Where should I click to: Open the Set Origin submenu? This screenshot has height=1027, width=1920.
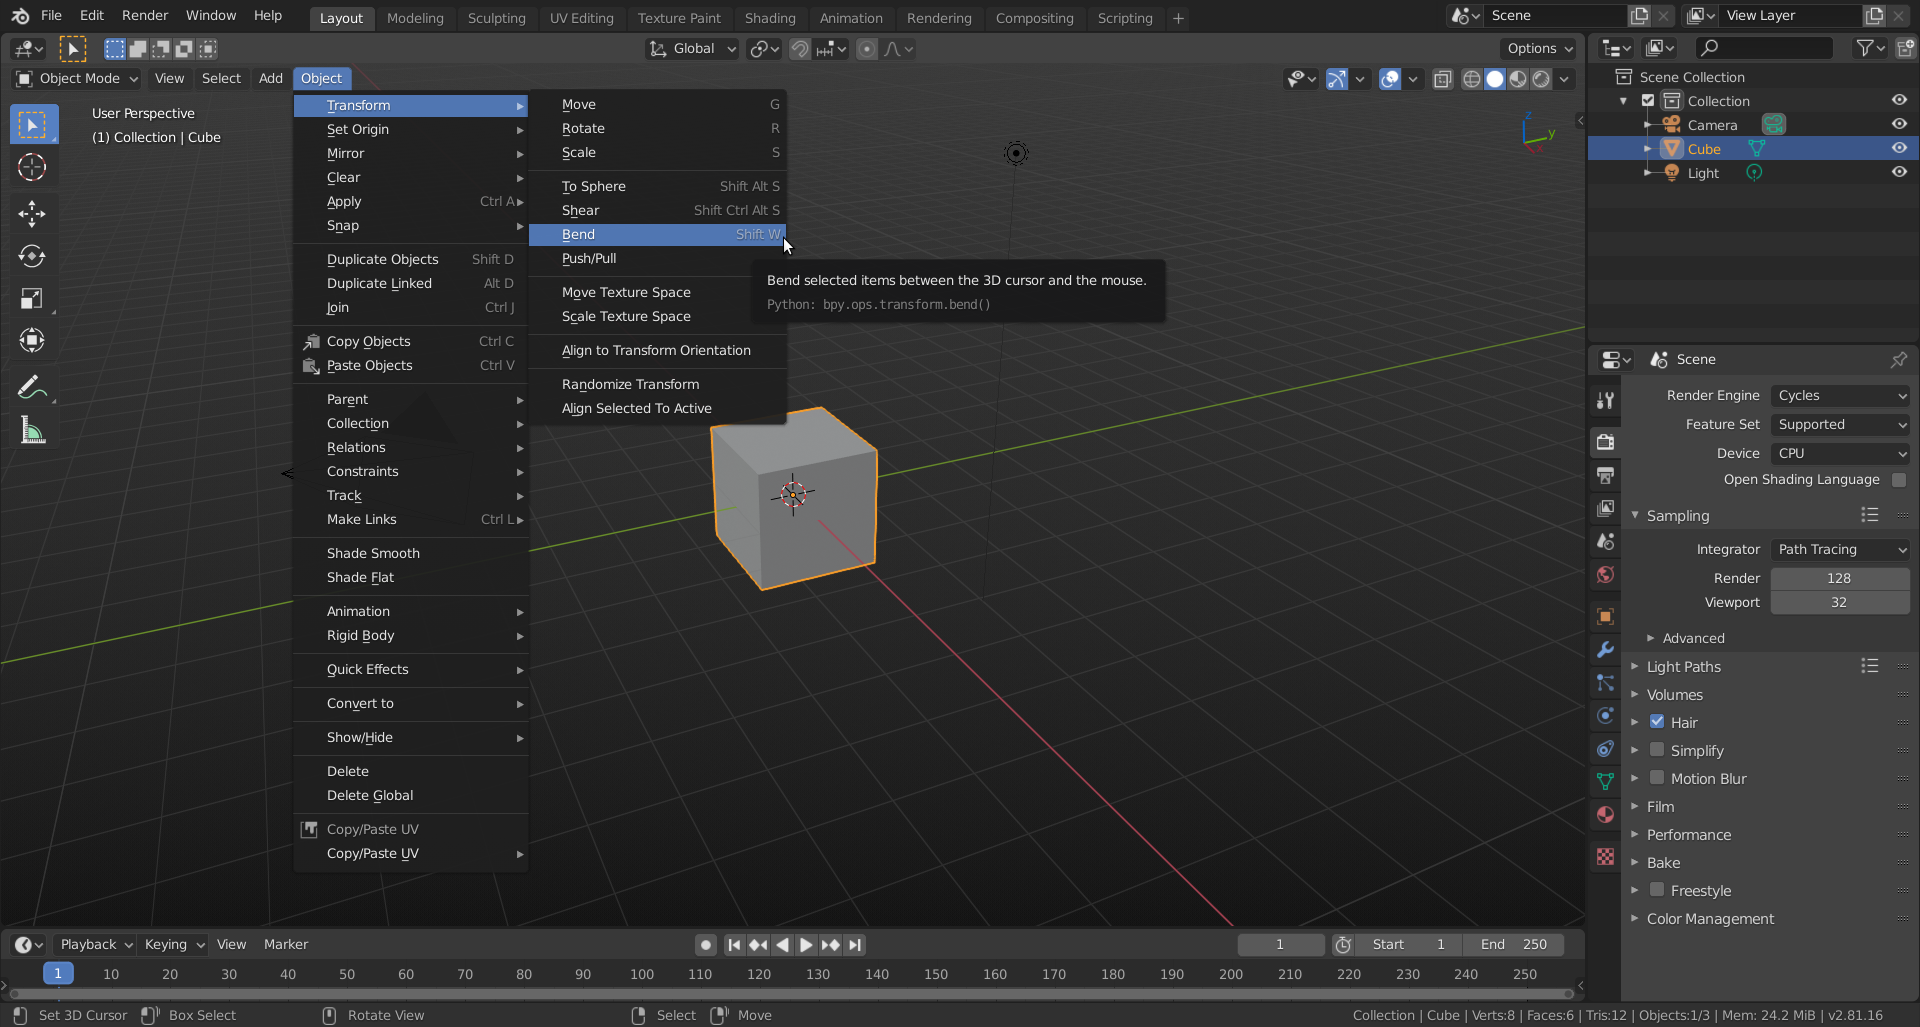coord(411,129)
